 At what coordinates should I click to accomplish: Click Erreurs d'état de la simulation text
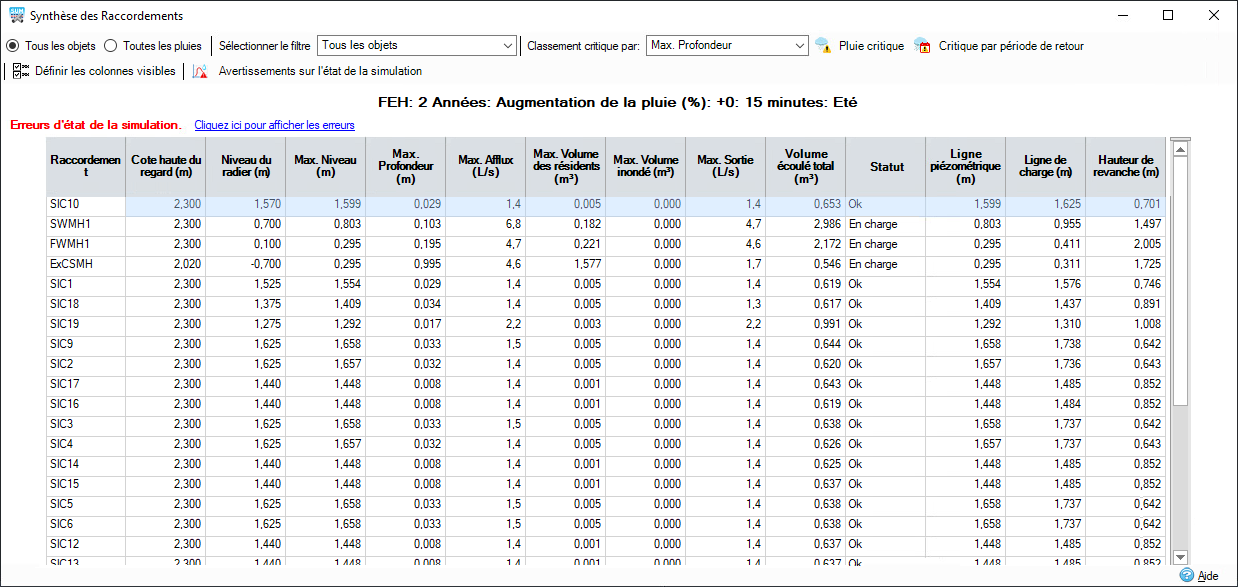(x=95, y=125)
